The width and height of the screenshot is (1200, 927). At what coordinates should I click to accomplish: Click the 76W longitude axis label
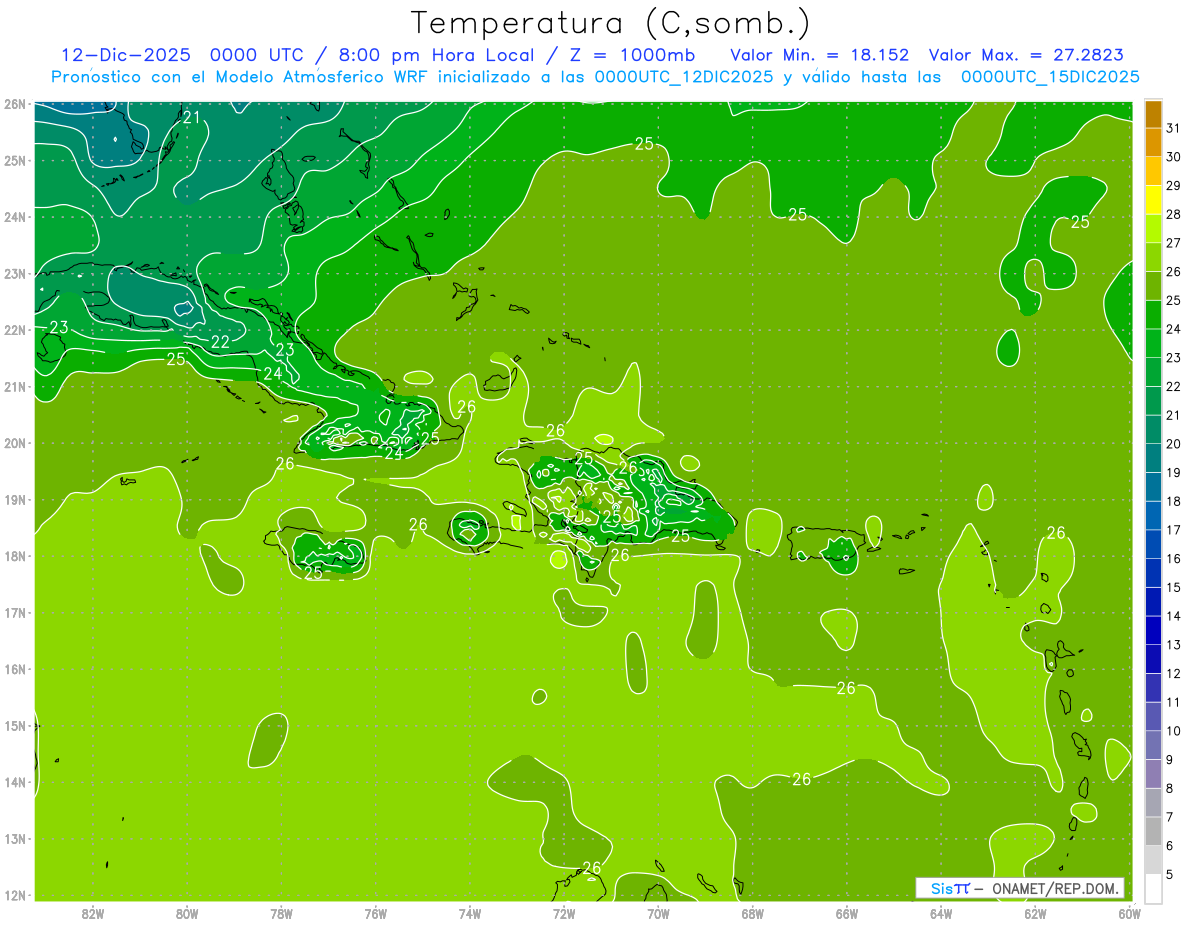click(x=376, y=913)
